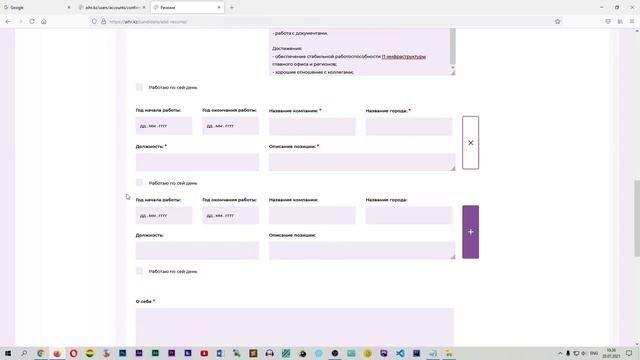Click the padlock site security icon
This screenshot has height=360, width=640.
point(104,21)
